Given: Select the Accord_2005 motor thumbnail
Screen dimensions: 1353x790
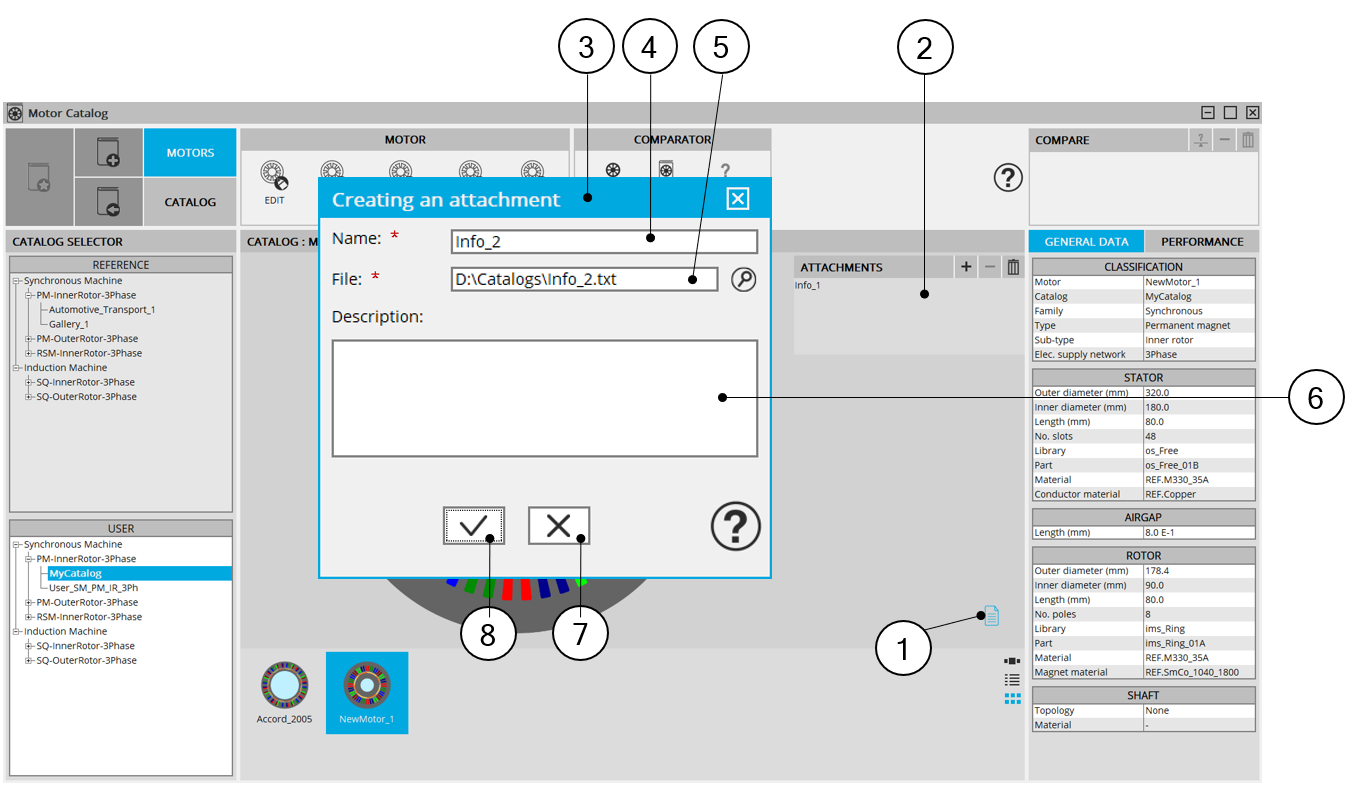Looking at the screenshot, I should coord(284,692).
